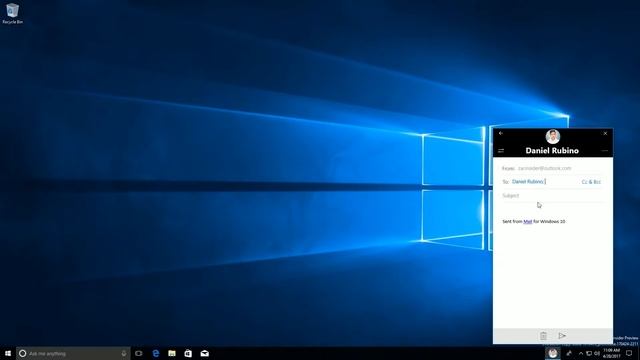The image size is (640, 360).
Task: Click the pinned Daniel Rubino contact on taskbar
Action: [553, 353]
